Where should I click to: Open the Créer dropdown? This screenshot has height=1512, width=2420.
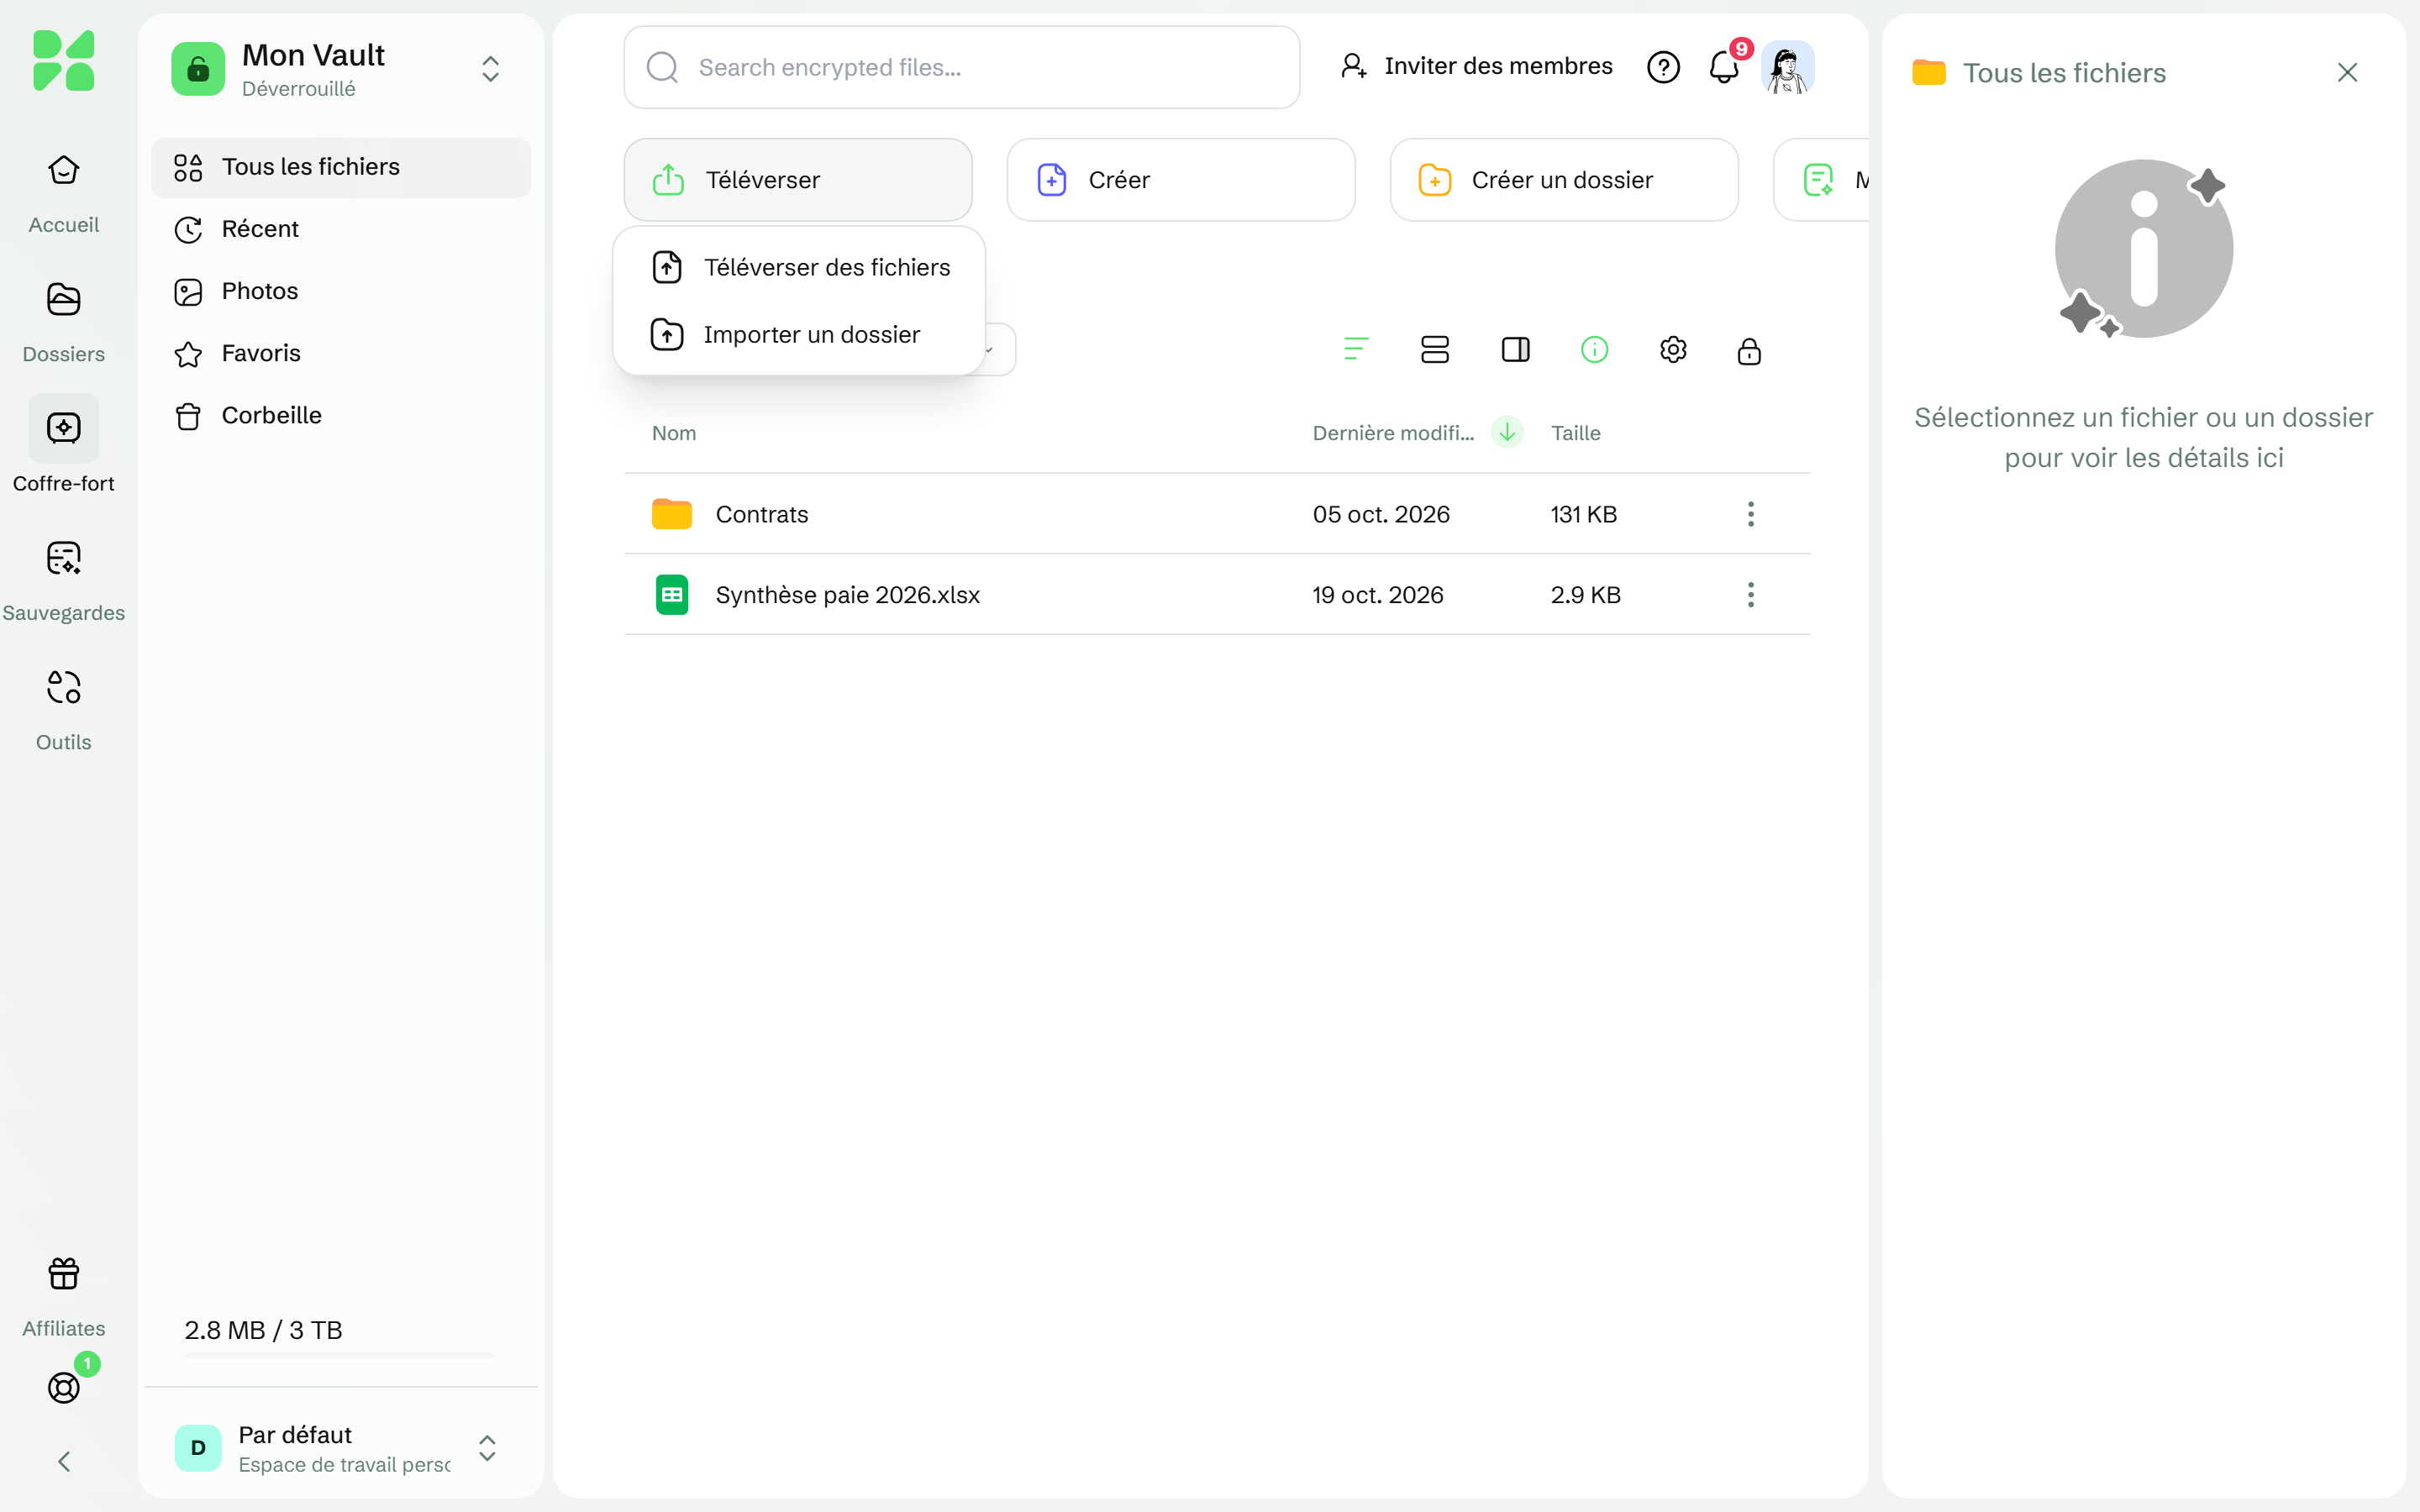[1181, 180]
